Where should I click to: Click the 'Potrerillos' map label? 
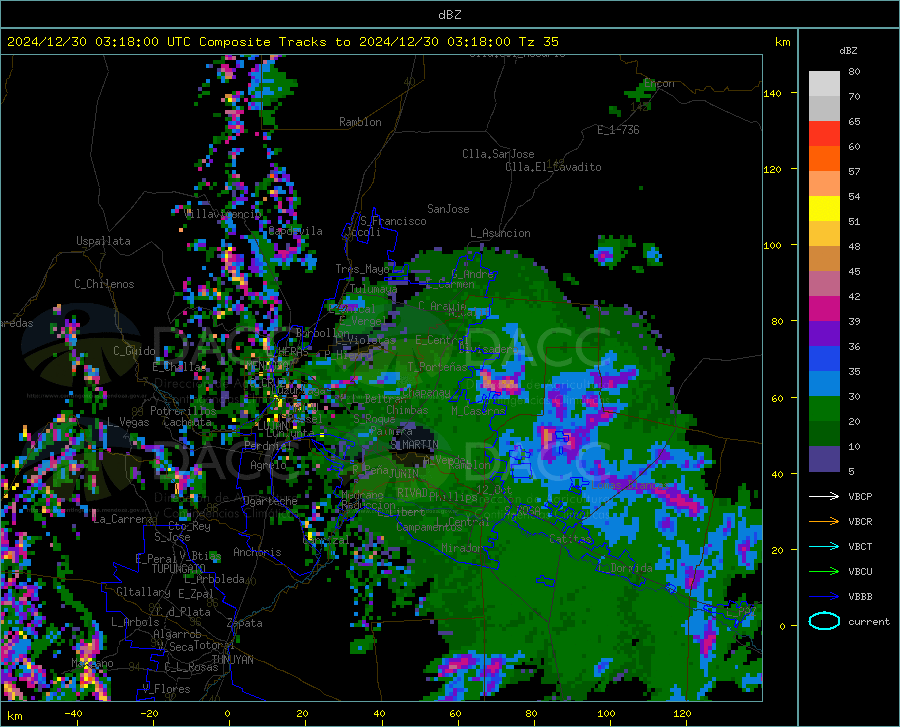(x=183, y=411)
